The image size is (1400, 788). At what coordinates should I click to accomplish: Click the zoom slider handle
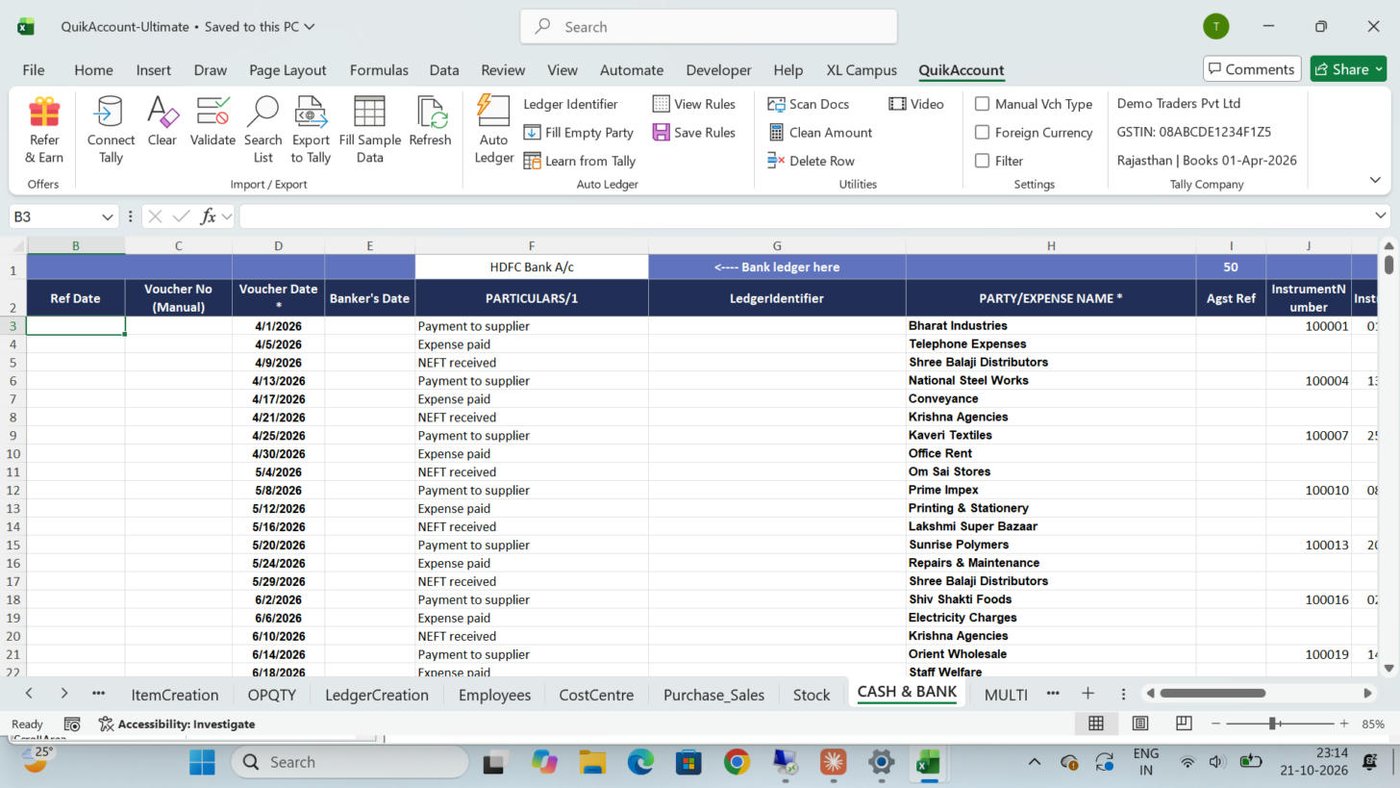click(1273, 723)
